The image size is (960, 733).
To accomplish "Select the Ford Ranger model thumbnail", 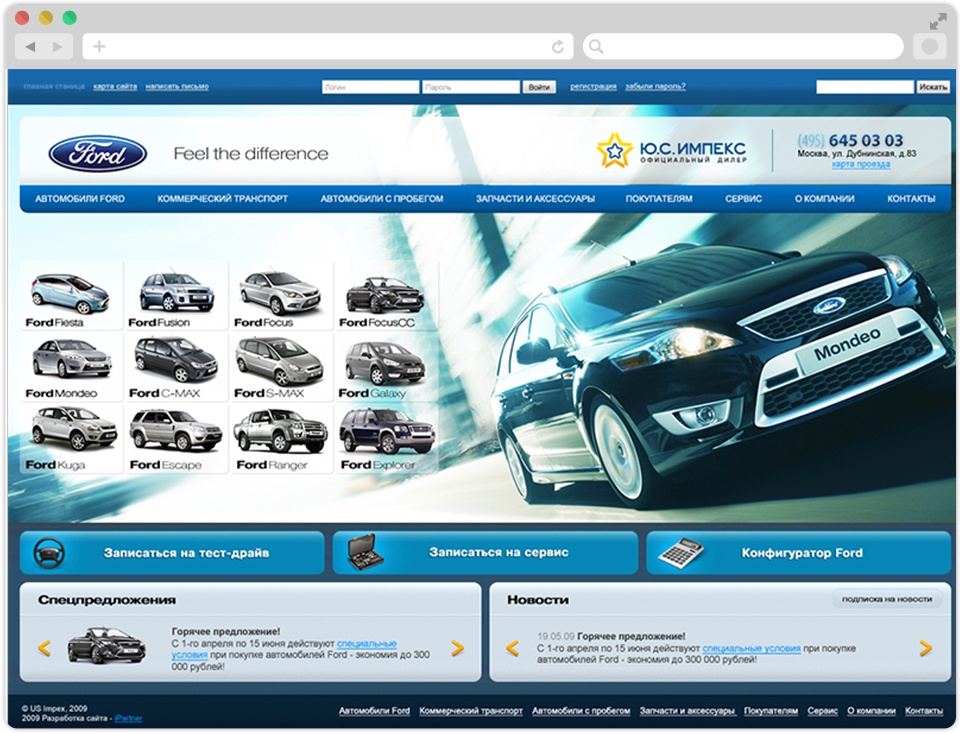I will point(282,439).
